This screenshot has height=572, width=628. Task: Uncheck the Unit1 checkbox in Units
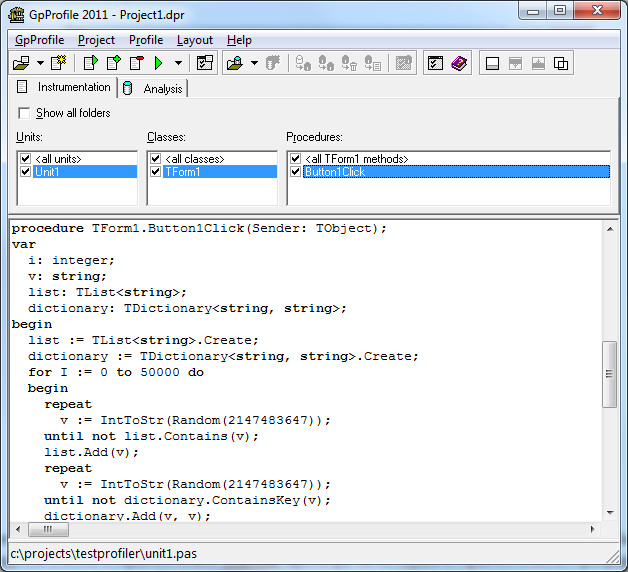point(25,172)
